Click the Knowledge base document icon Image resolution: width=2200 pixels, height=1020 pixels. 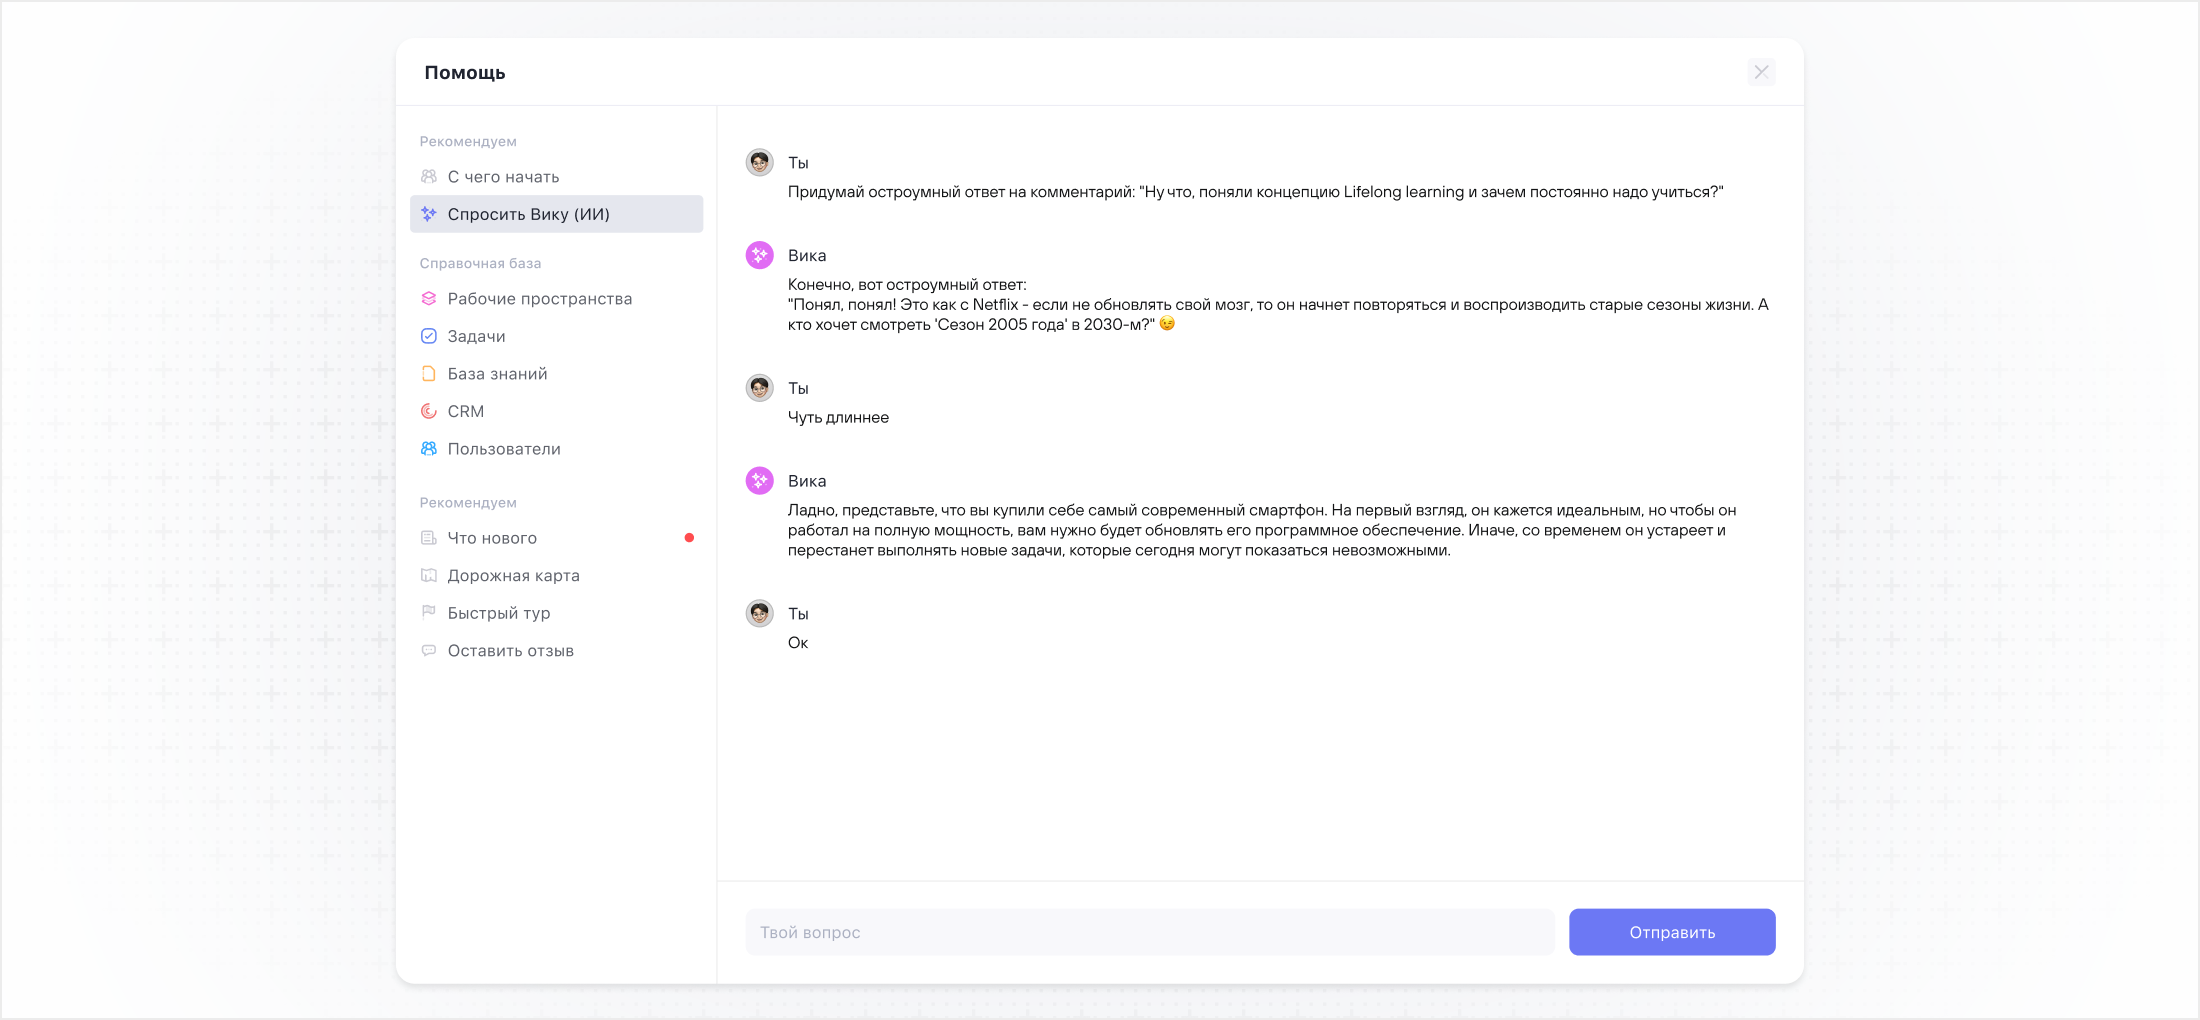click(x=429, y=374)
